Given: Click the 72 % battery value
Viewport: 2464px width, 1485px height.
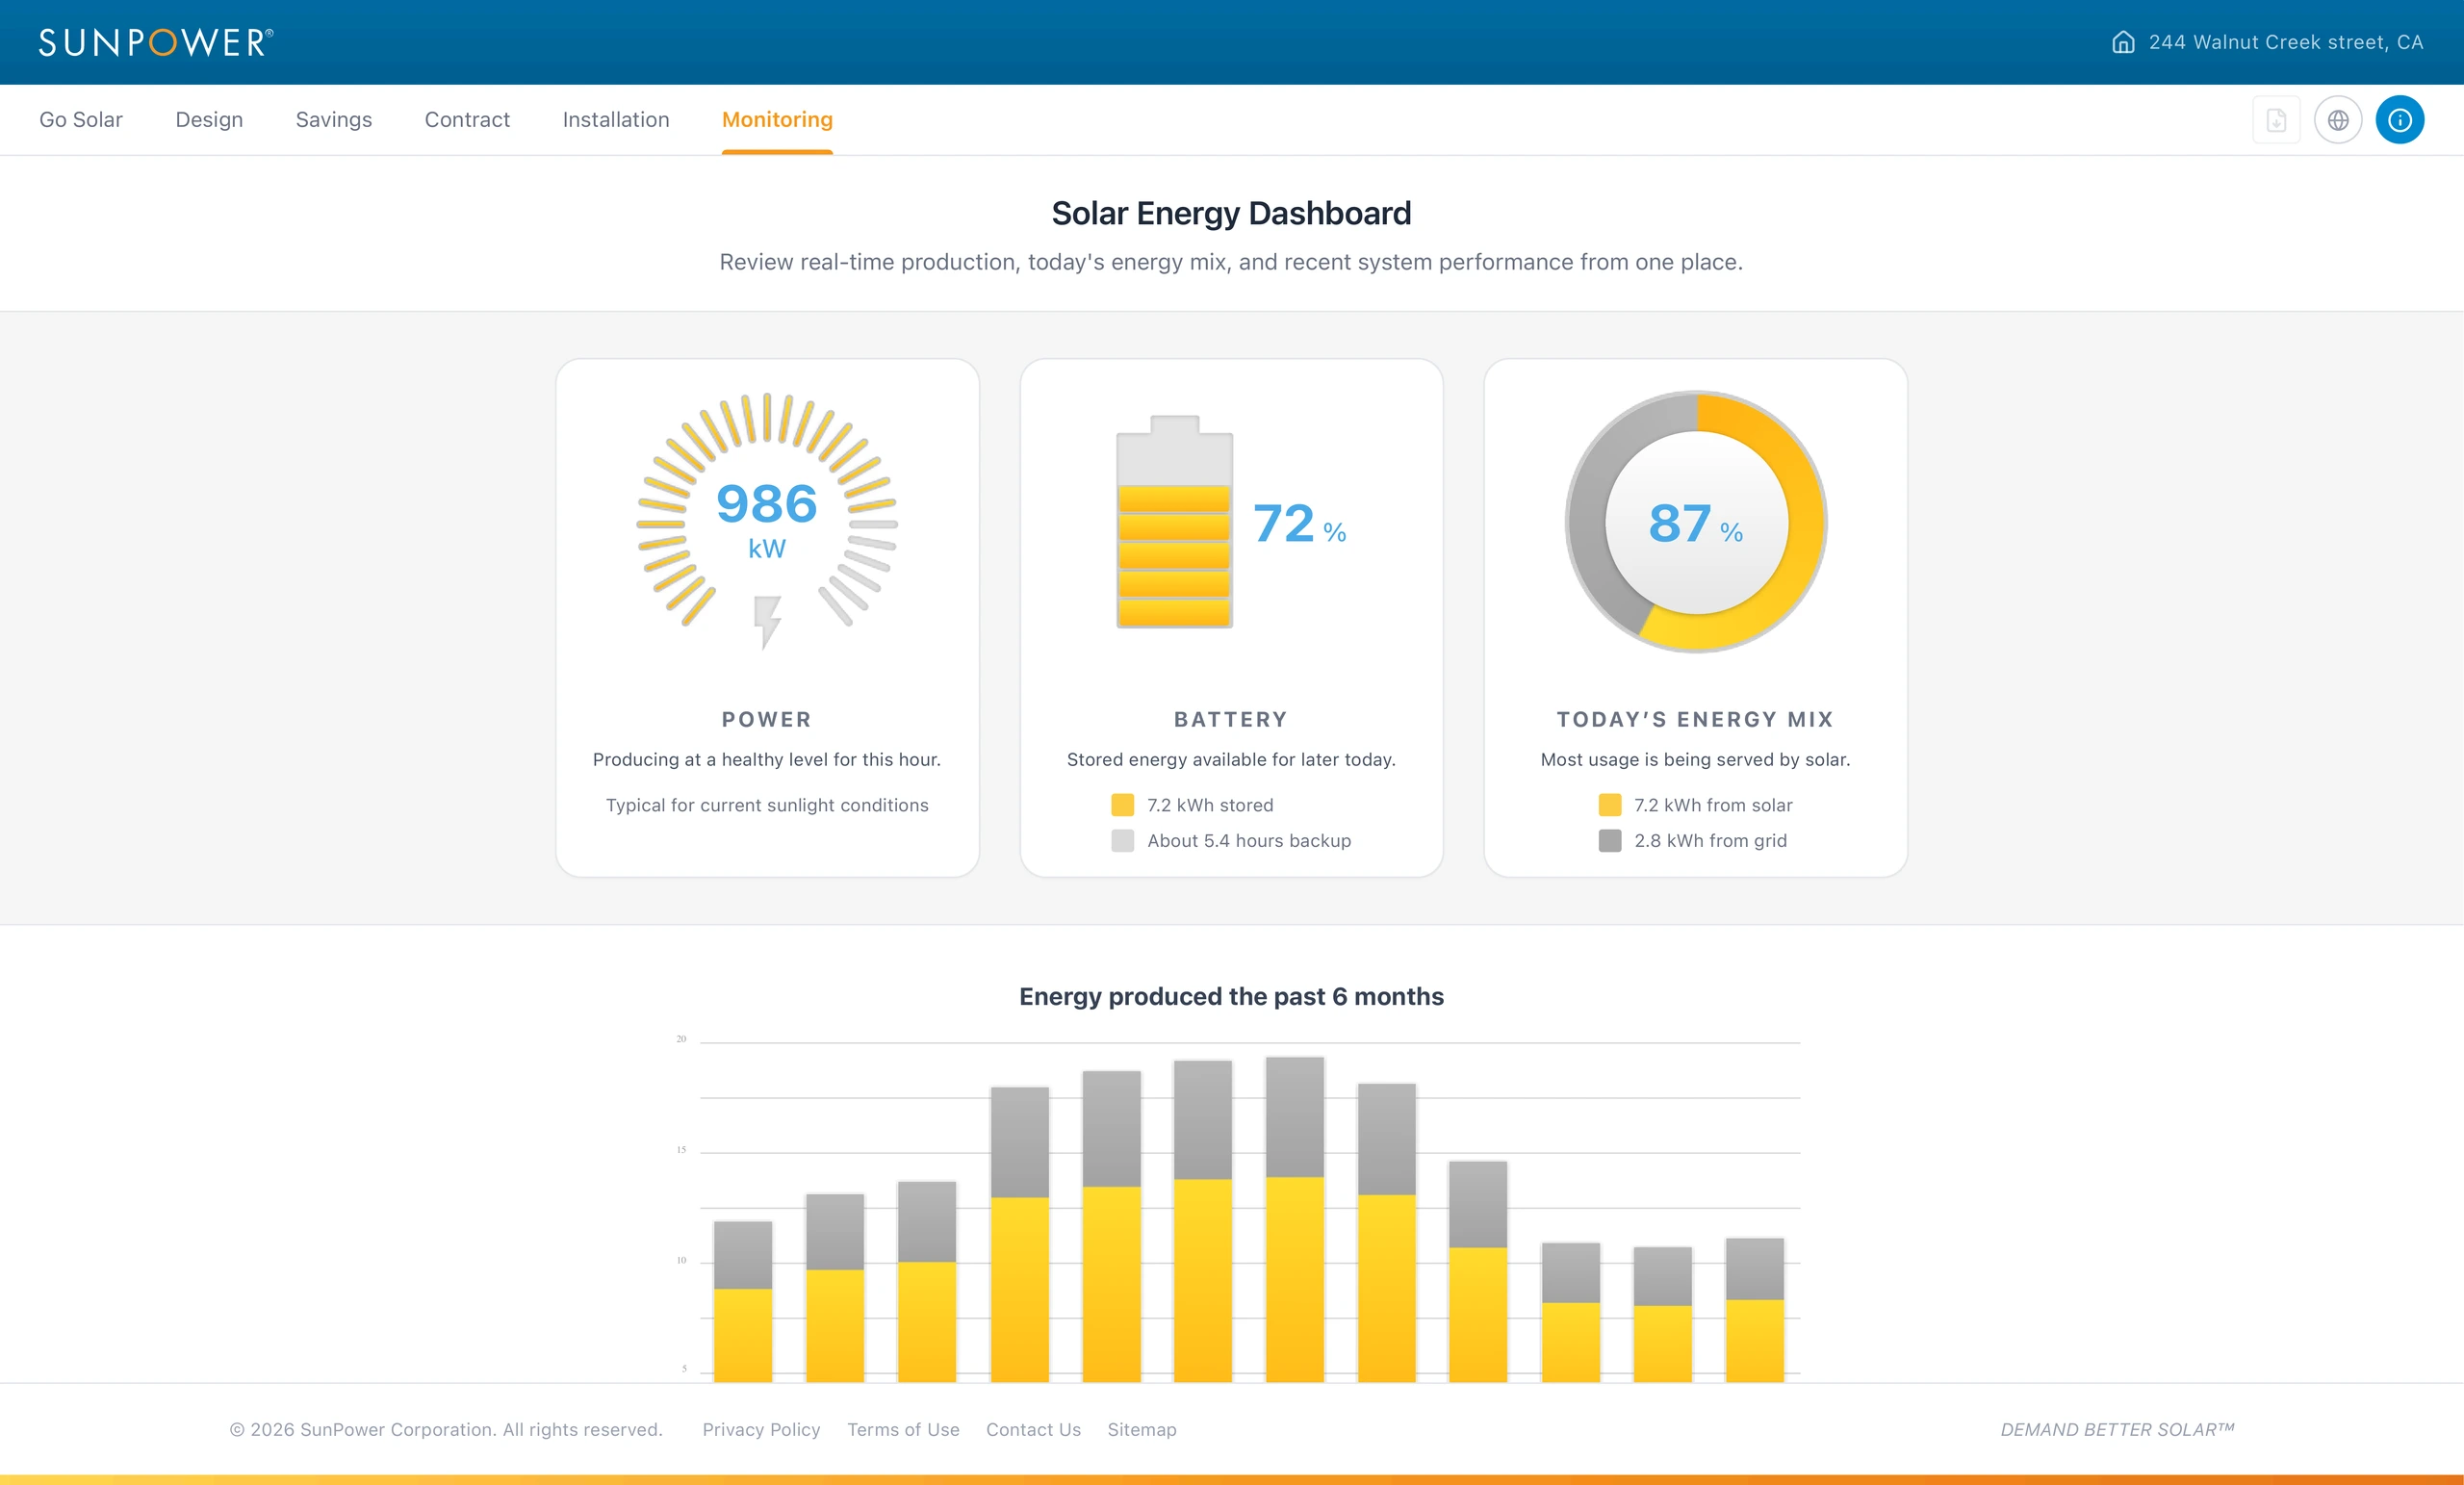Looking at the screenshot, I should [1300, 524].
